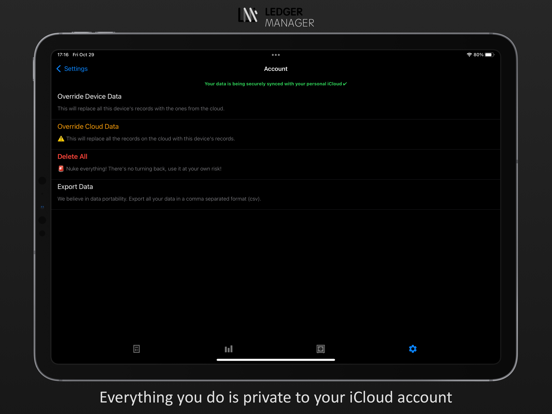The image size is (552, 414).
Task: Open the settings gear tab
Action: (413, 349)
